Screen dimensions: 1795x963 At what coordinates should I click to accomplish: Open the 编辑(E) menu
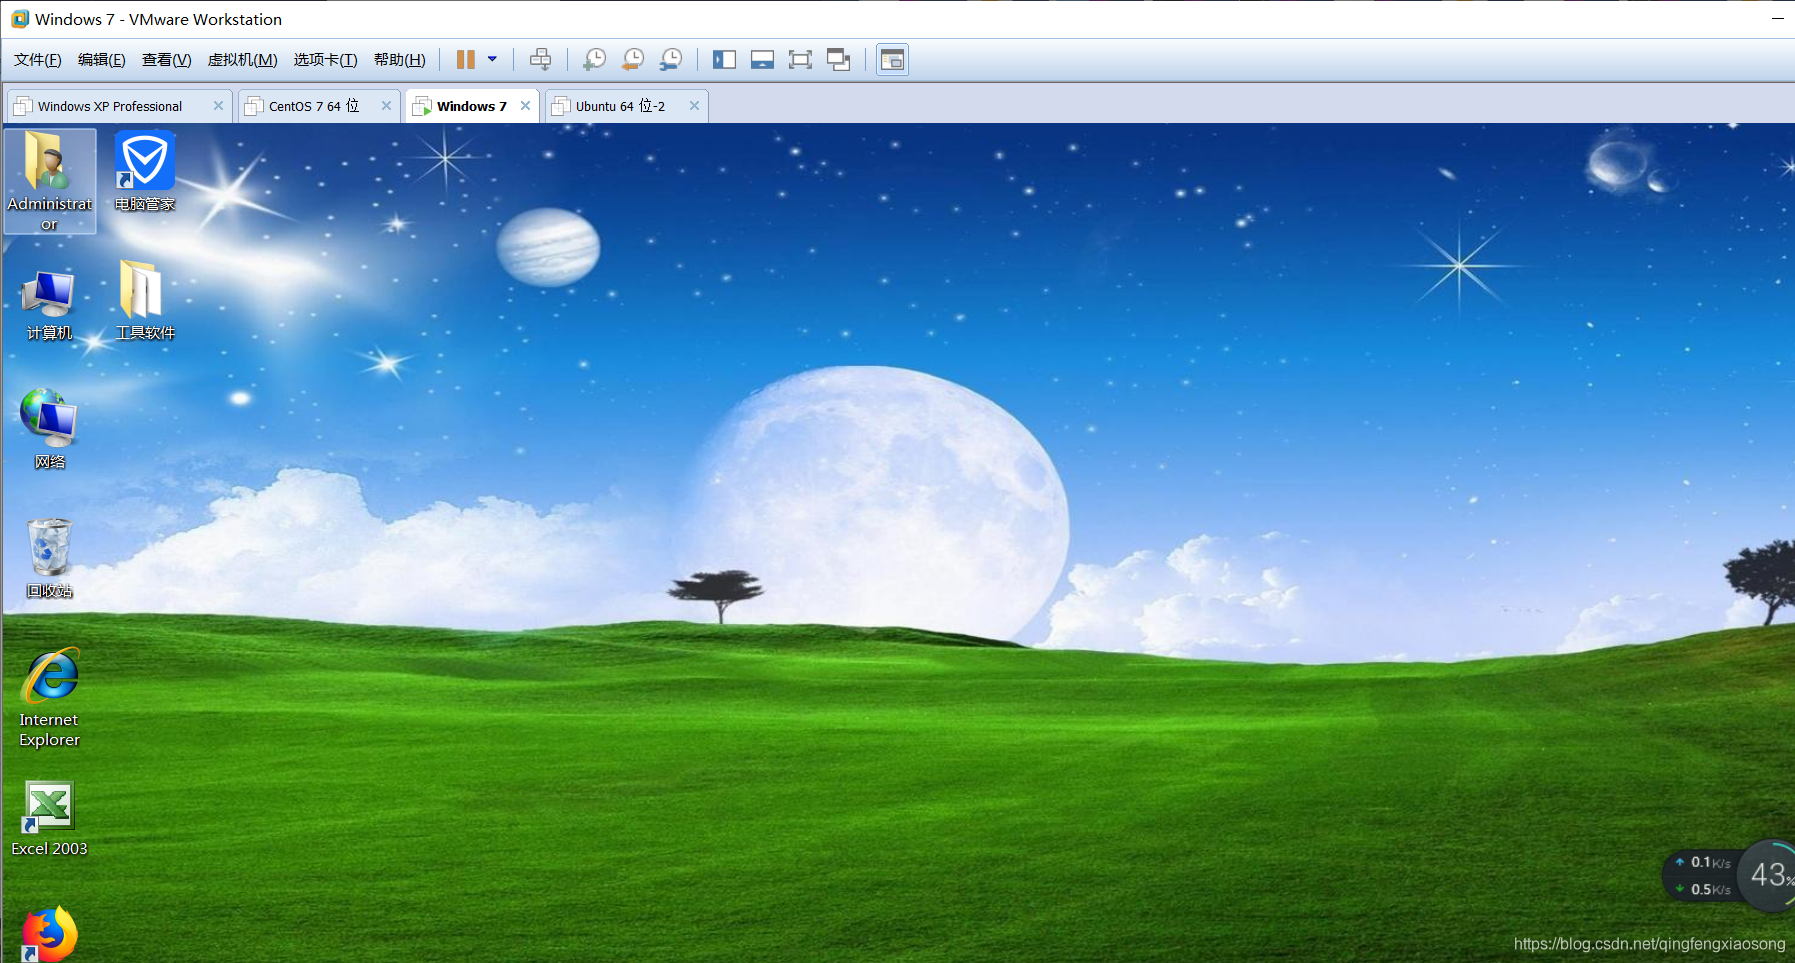pyautogui.click(x=102, y=60)
